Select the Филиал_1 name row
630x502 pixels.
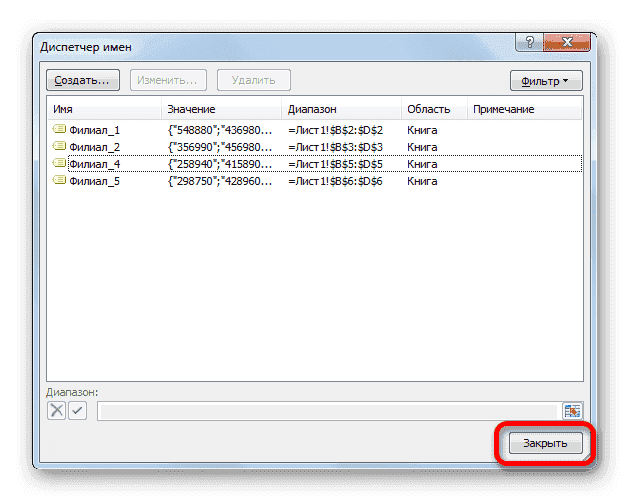(x=315, y=130)
